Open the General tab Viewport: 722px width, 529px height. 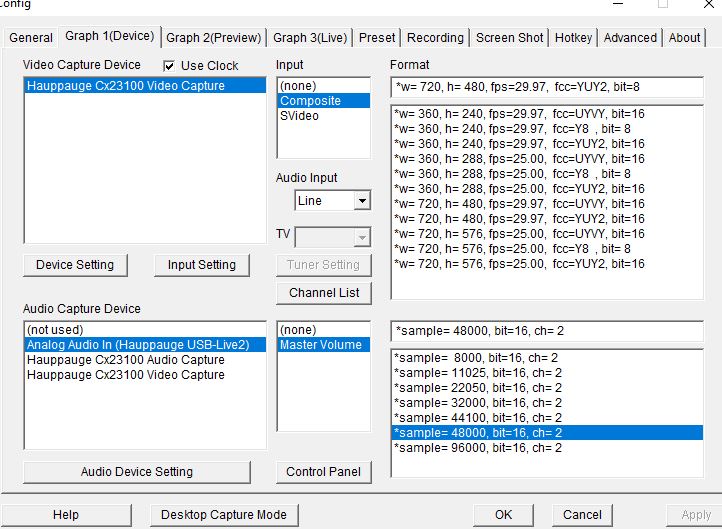point(31,37)
